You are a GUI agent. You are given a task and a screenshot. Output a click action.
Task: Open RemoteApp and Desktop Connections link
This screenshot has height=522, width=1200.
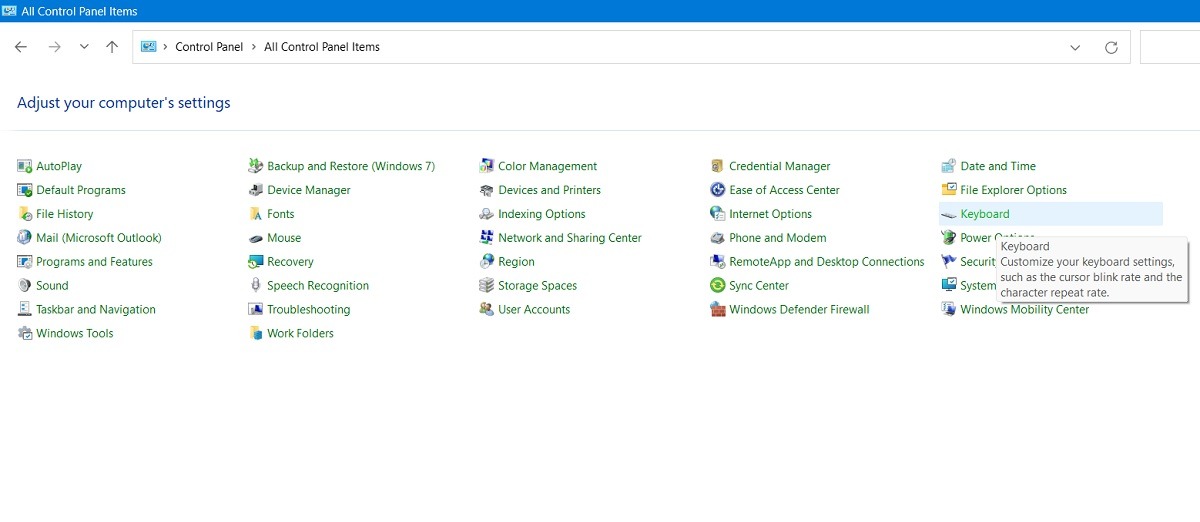pos(827,262)
